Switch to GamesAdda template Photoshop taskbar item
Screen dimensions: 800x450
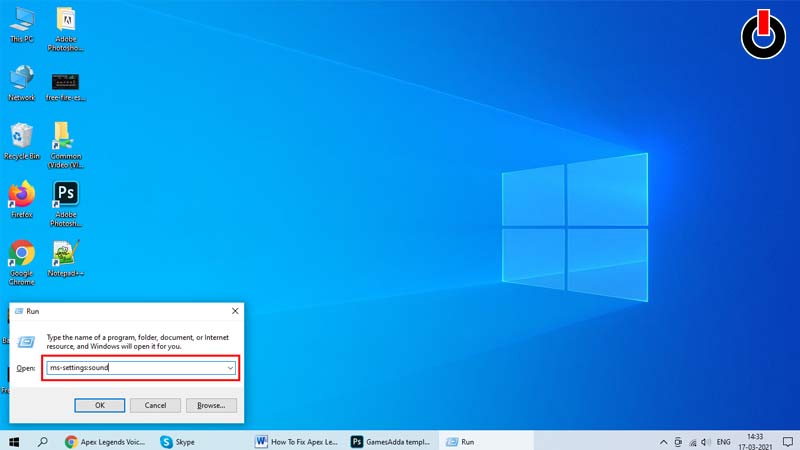[391, 441]
